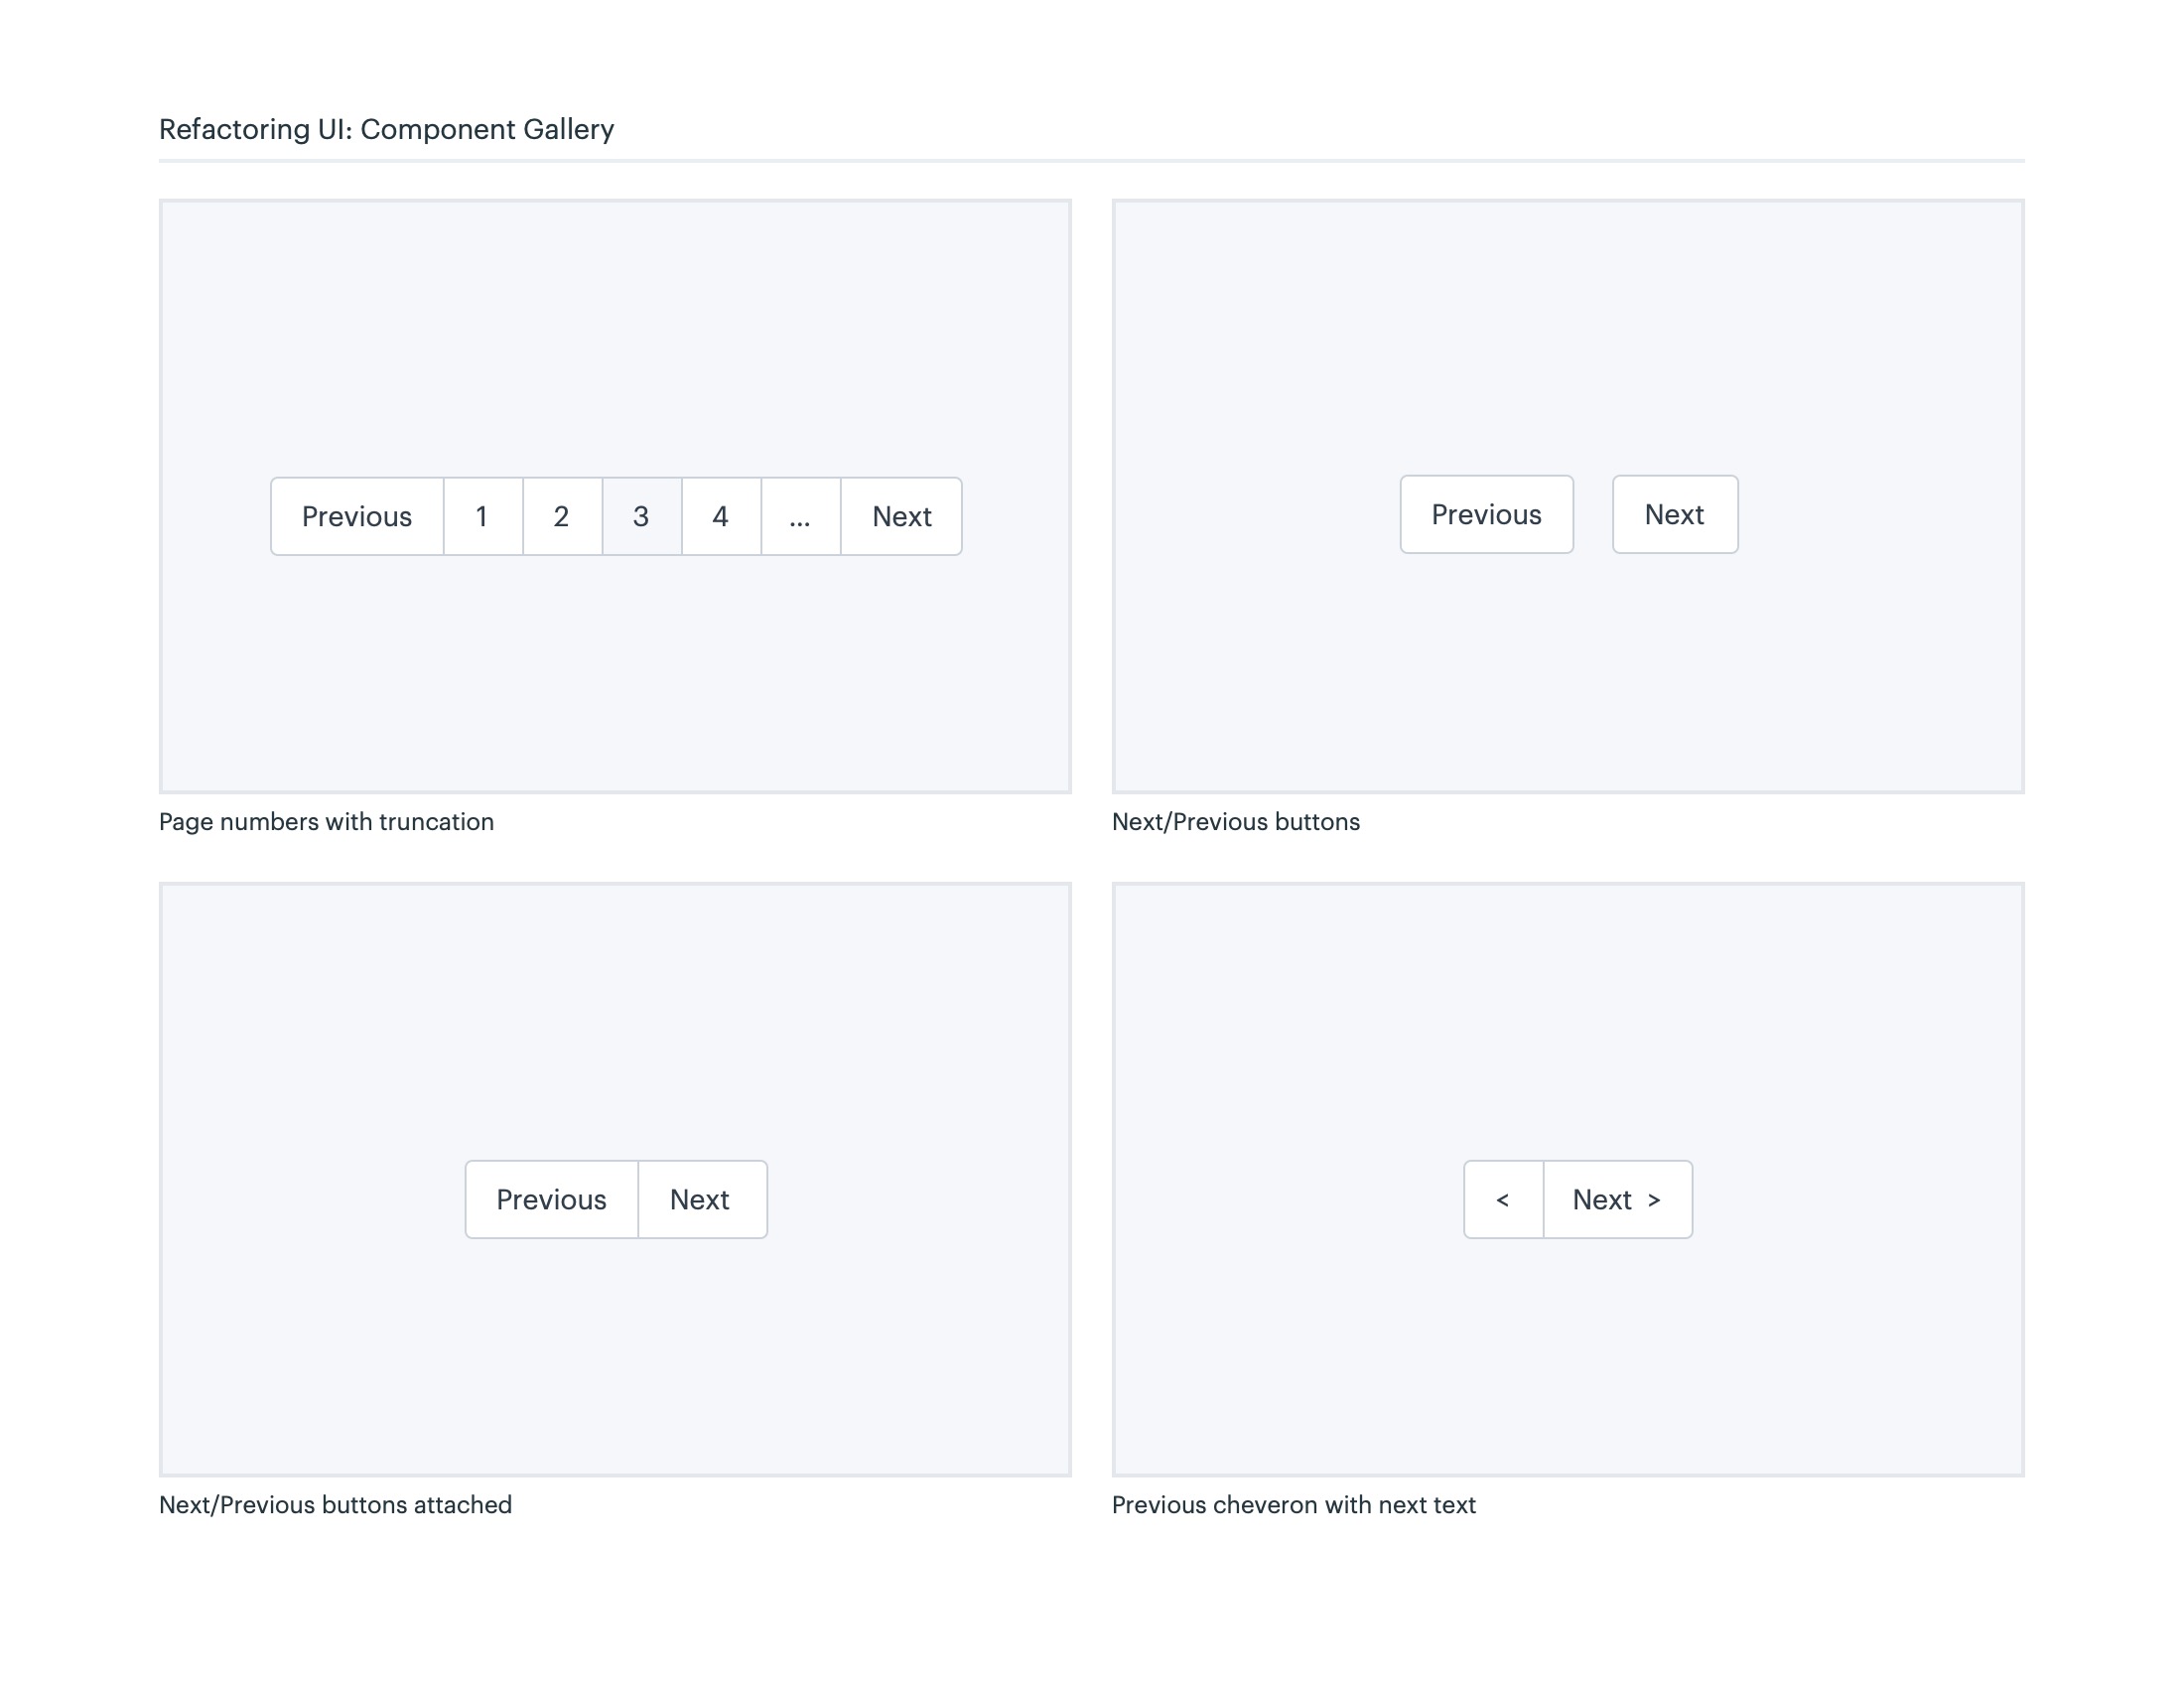Click 'Previous cheveron with next text' caption
Screen dimensions: 2184x1688
tap(1293, 1504)
